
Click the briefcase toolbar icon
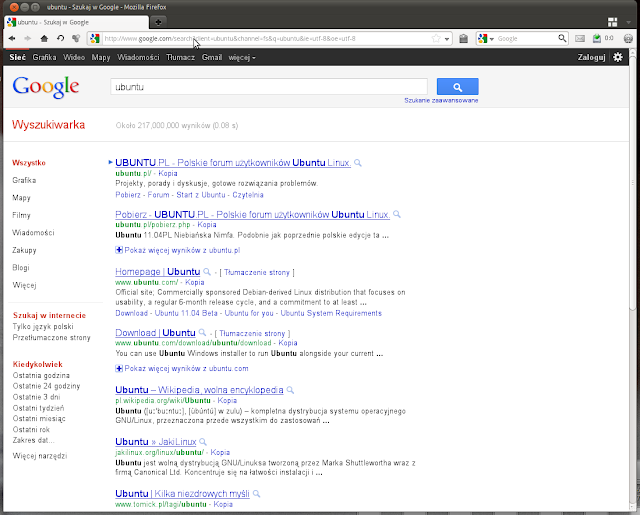pyautogui.click(x=463, y=38)
